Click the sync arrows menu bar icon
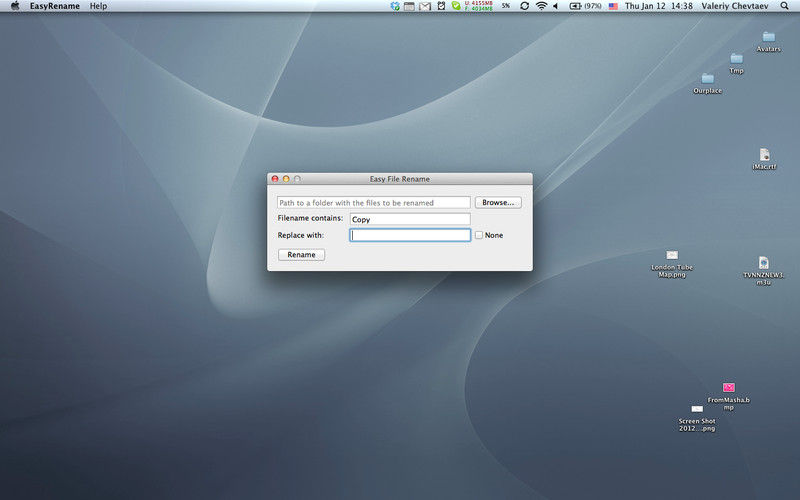Image resolution: width=800 pixels, height=500 pixels. [524, 6]
